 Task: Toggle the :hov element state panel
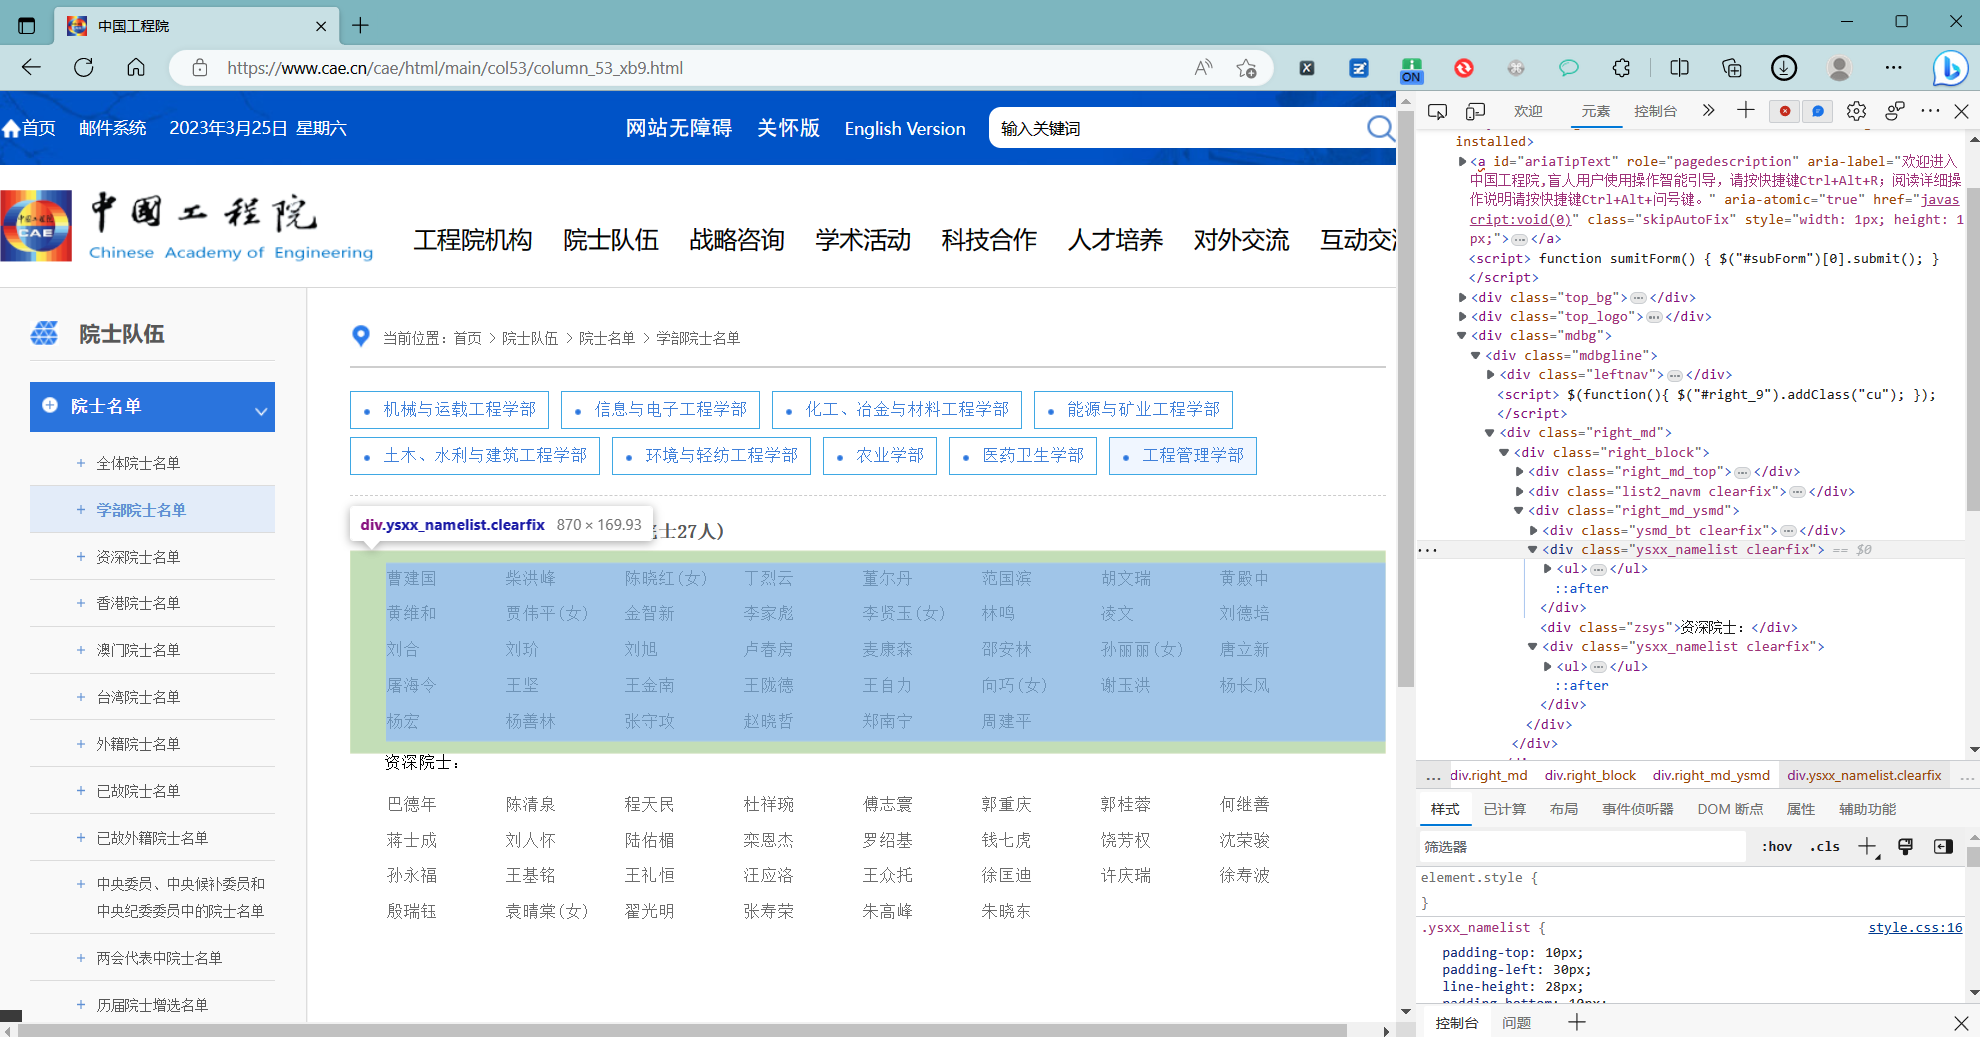click(x=1776, y=846)
